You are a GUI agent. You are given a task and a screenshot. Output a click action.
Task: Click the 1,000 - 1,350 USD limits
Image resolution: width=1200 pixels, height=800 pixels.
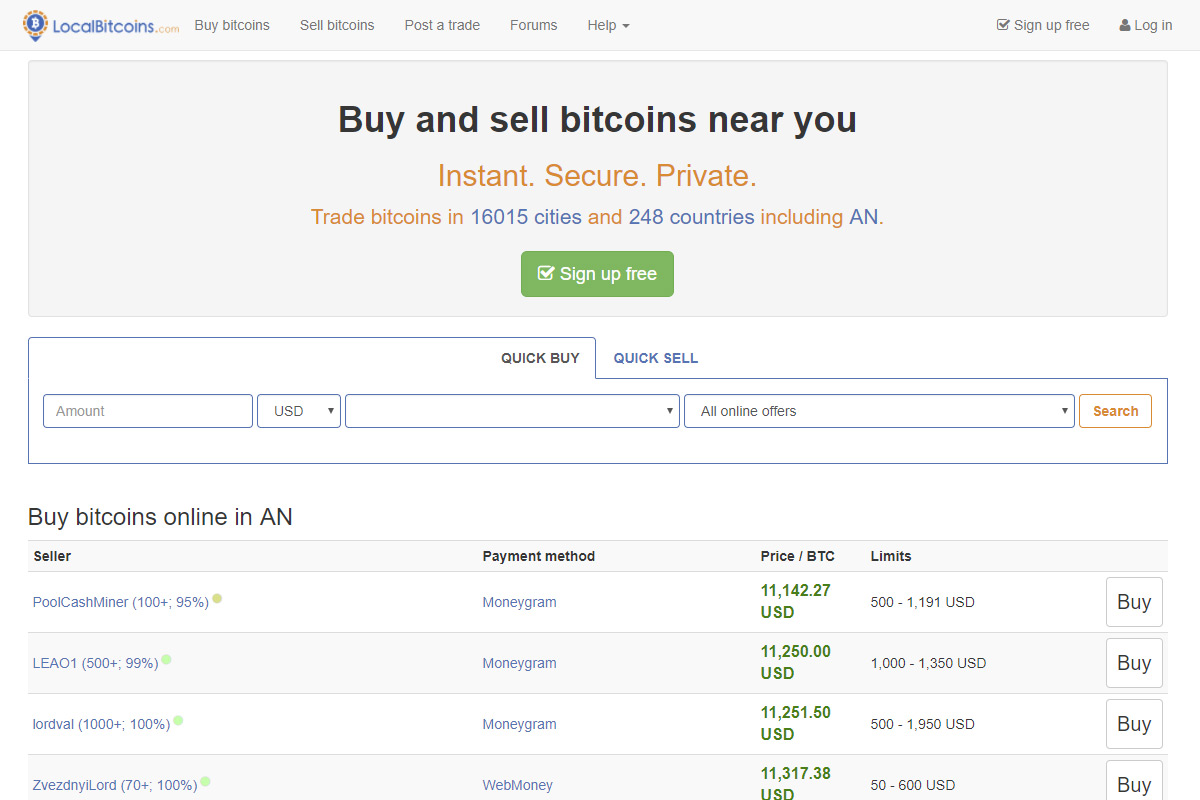928,663
